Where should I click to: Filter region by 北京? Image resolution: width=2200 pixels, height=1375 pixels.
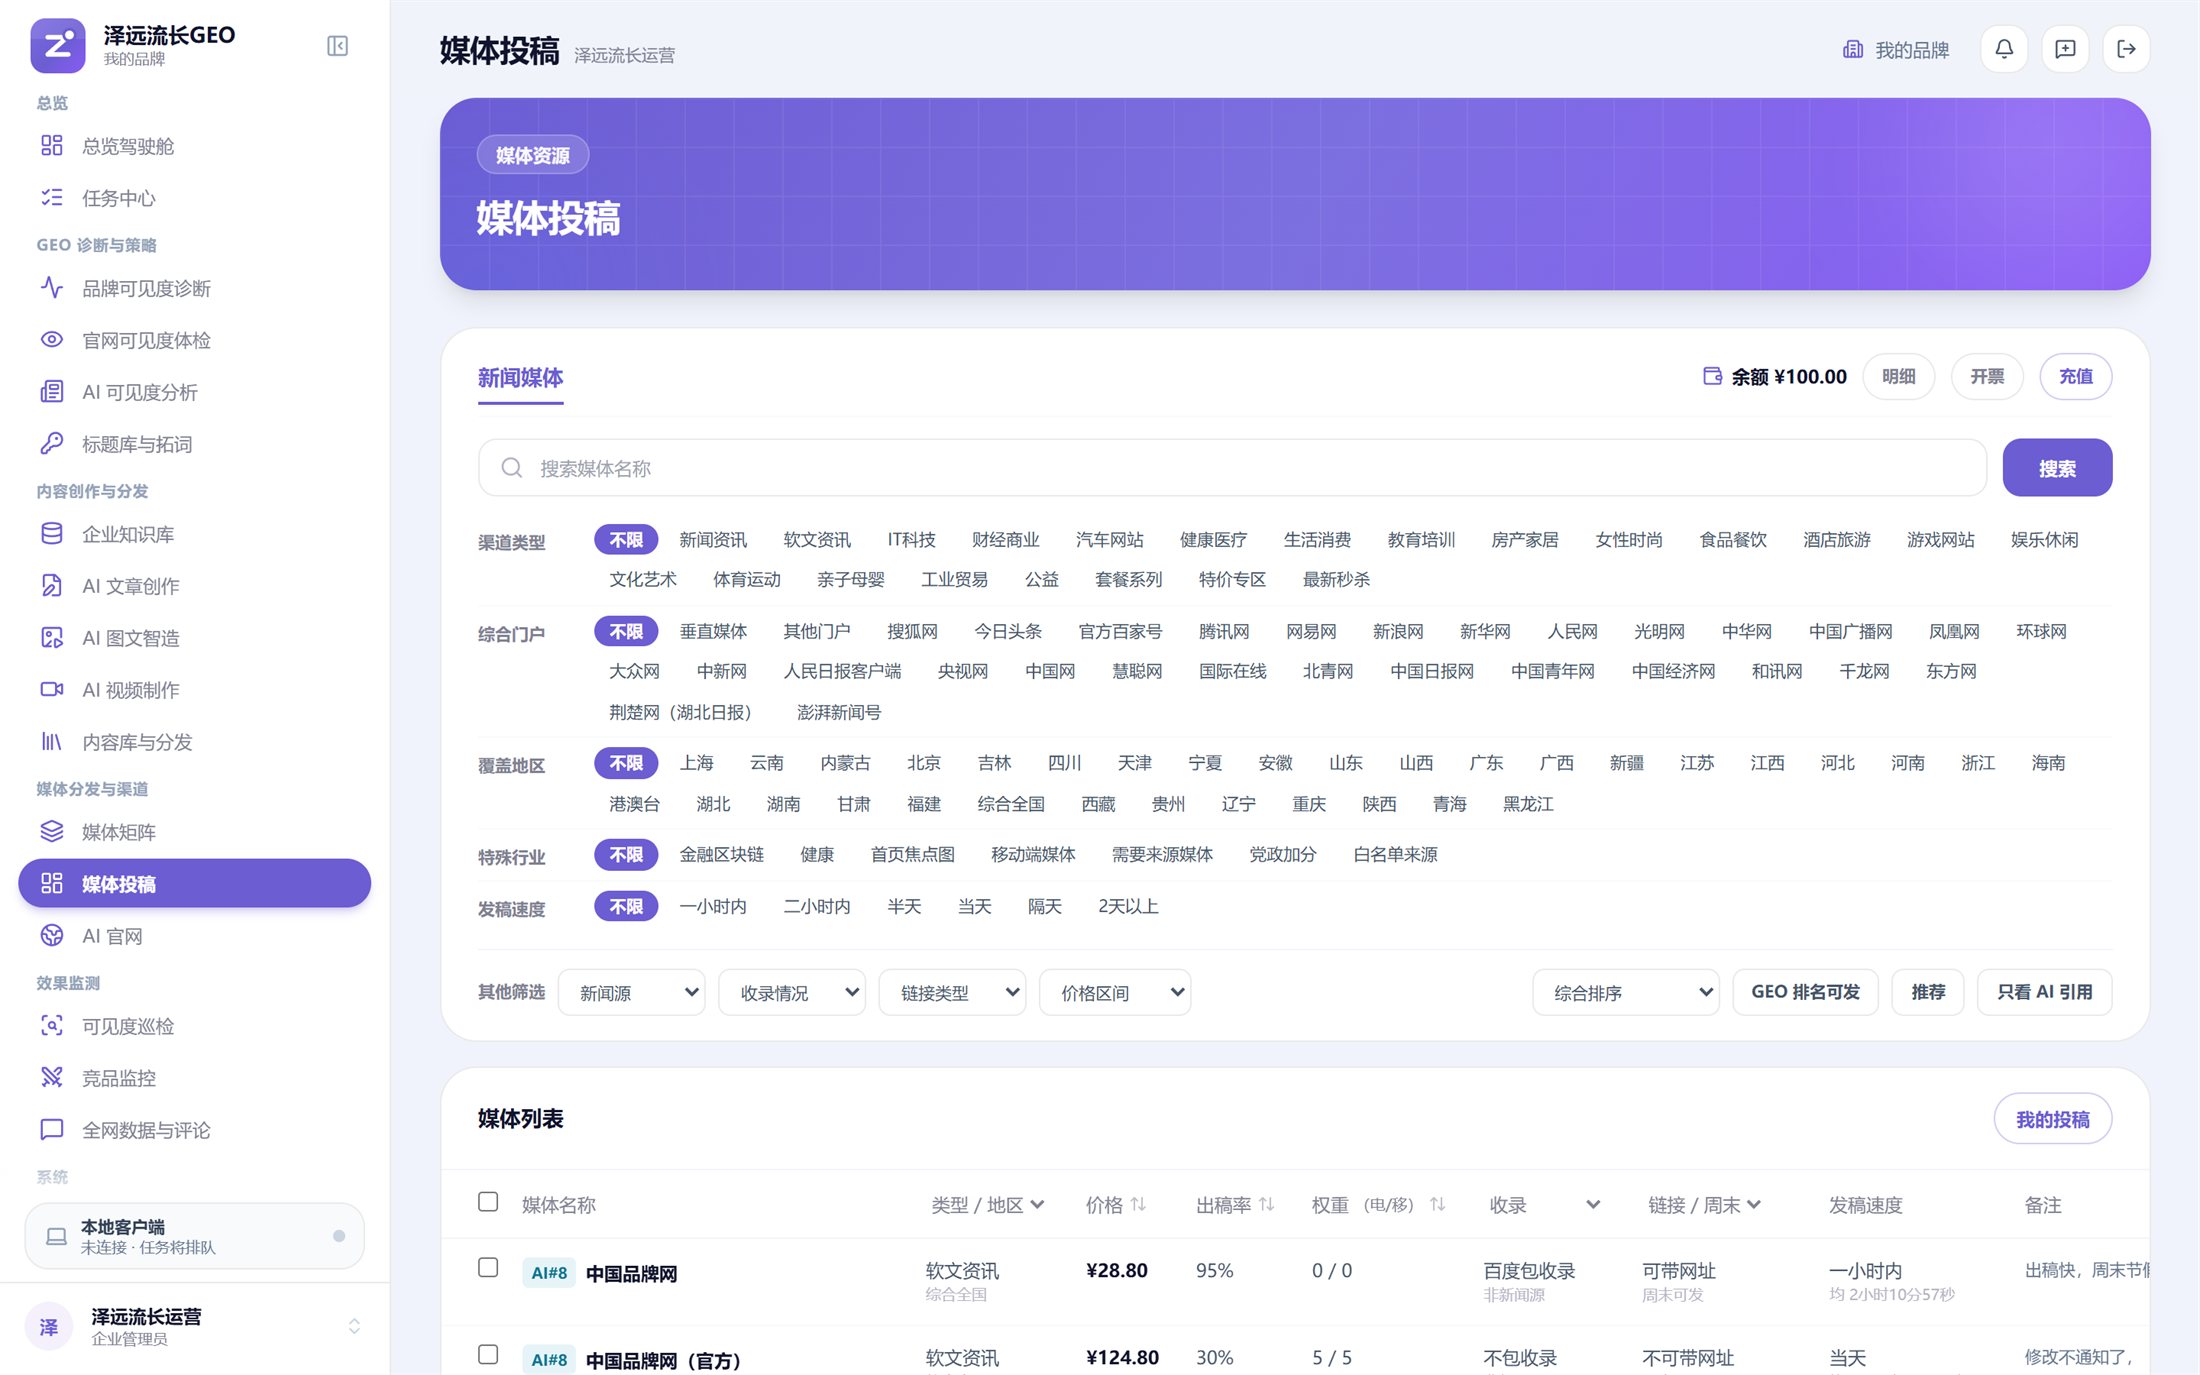923,763
